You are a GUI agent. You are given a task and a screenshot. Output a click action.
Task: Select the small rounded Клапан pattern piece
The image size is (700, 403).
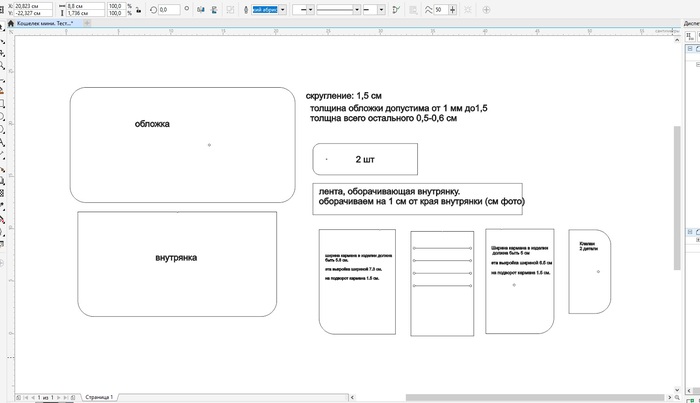tap(589, 271)
